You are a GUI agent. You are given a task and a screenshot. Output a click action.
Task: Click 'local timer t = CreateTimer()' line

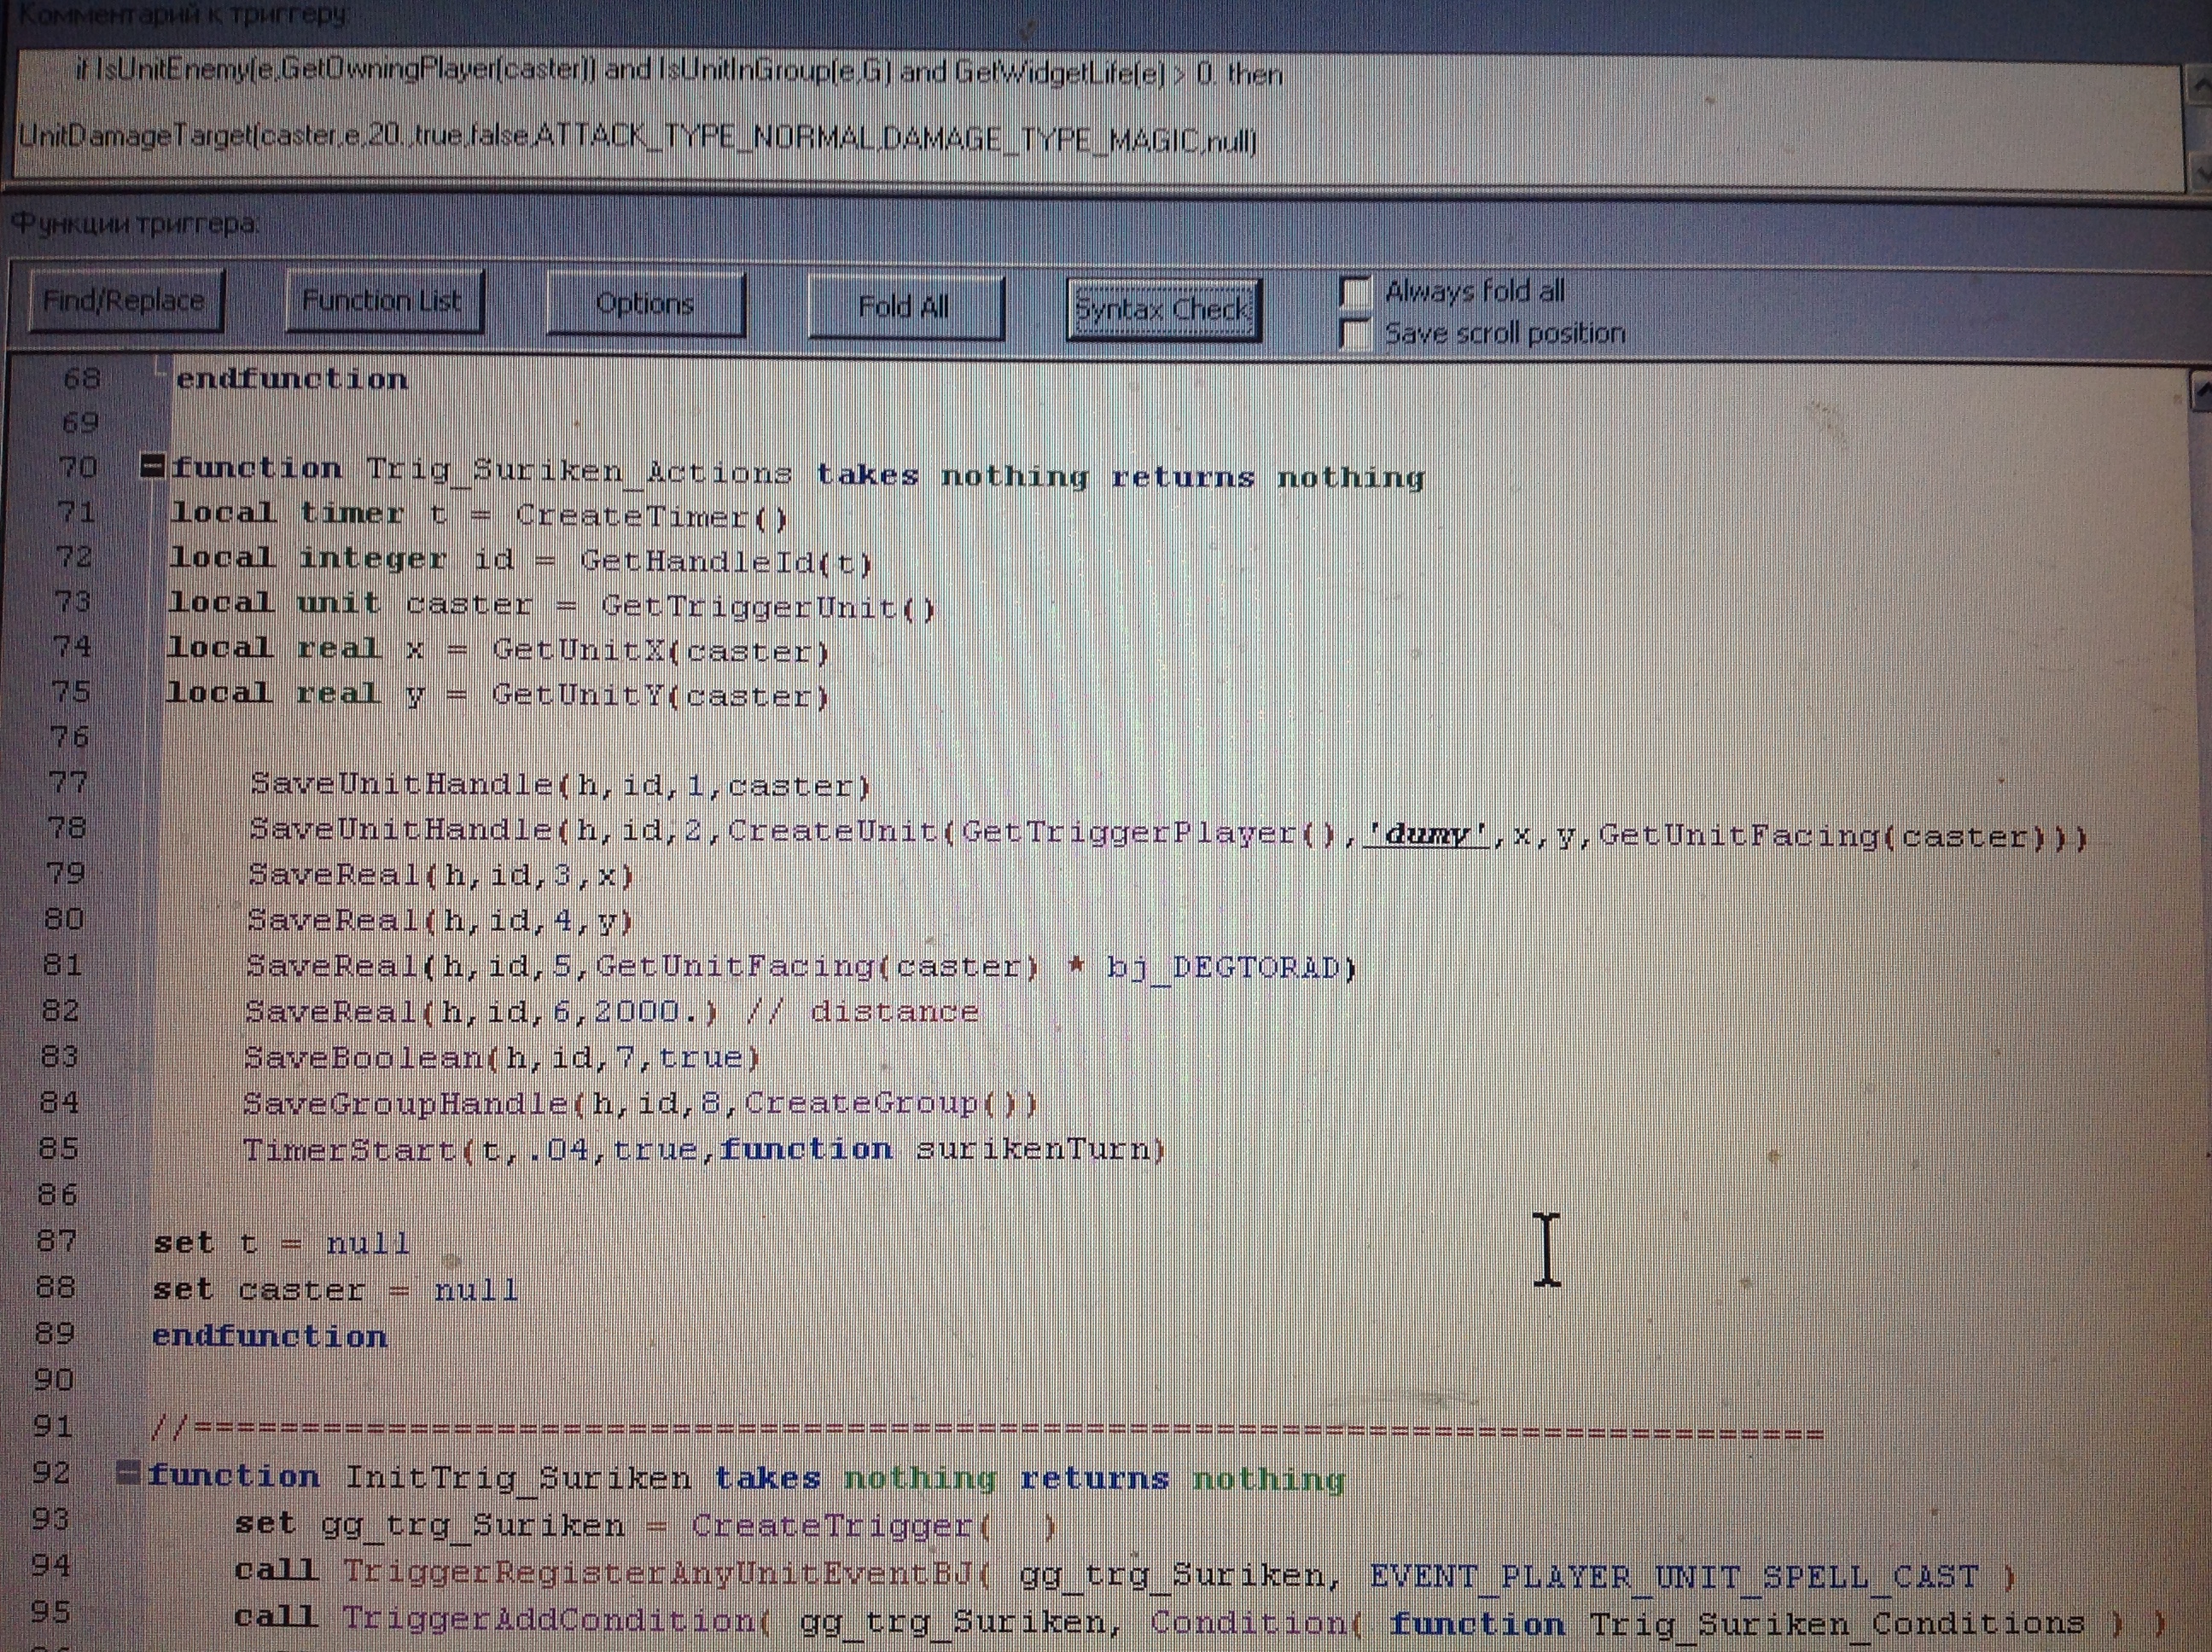(478, 516)
